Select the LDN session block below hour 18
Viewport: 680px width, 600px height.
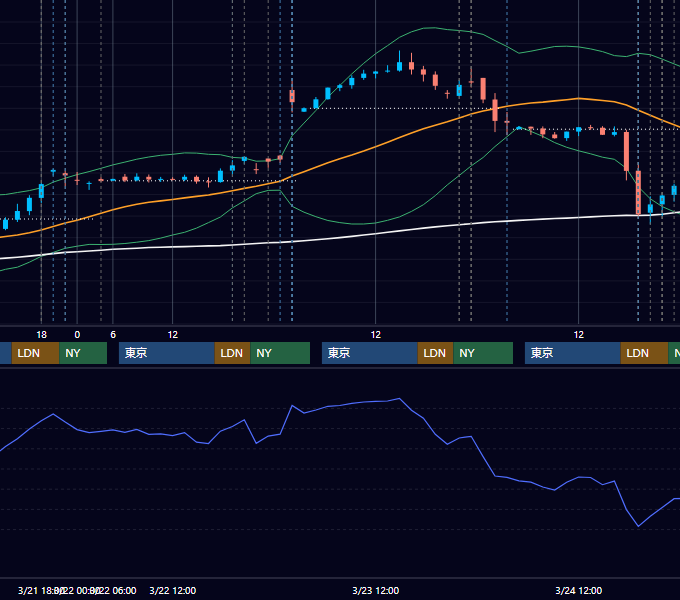pyautogui.click(x=36, y=353)
